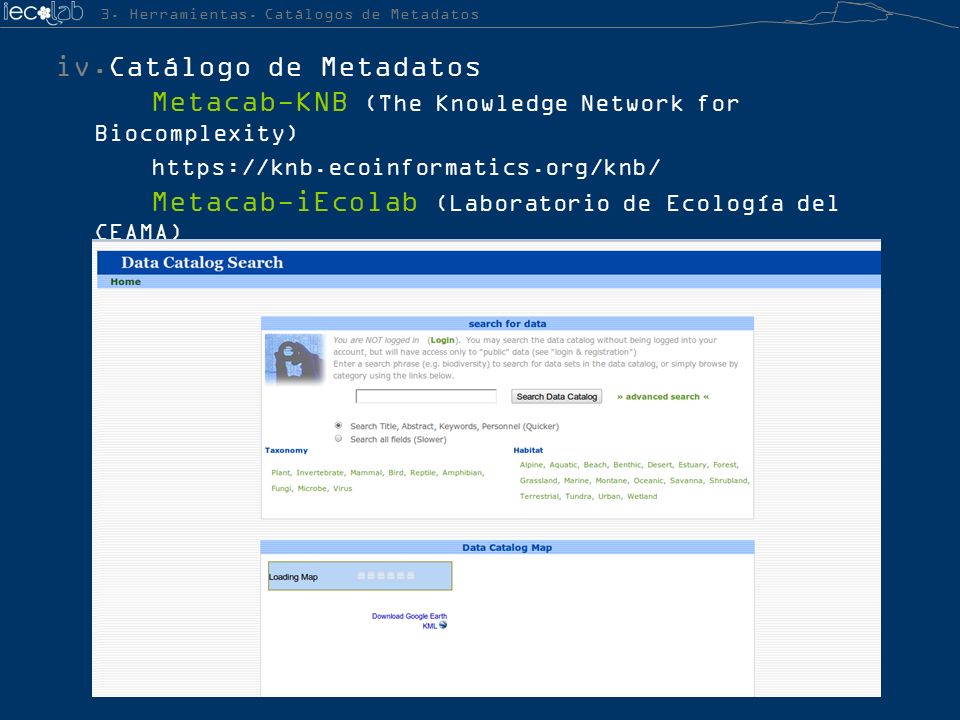Browse the Invertebrate taxonomy category
This screenshot has width=960, height=720.
point(320,473)
